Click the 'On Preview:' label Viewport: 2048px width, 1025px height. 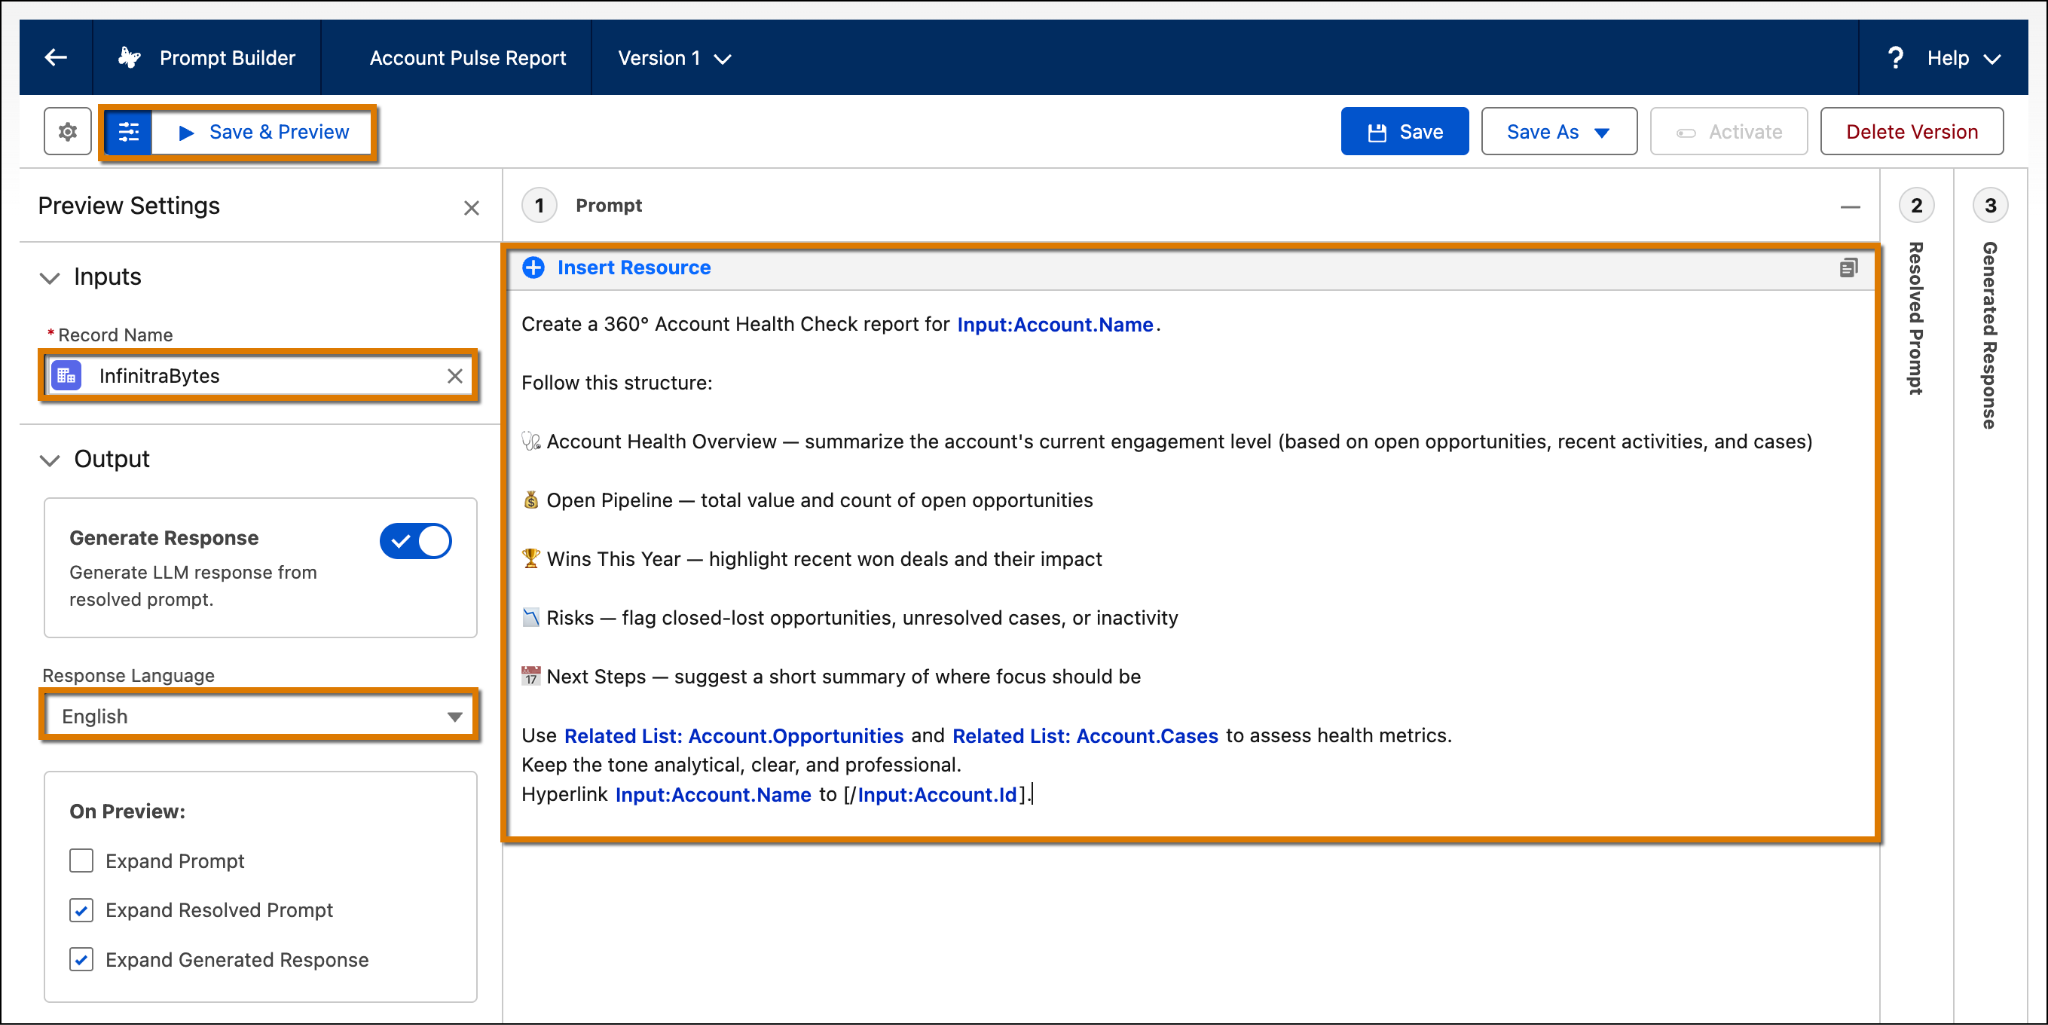tap(128, 812)
